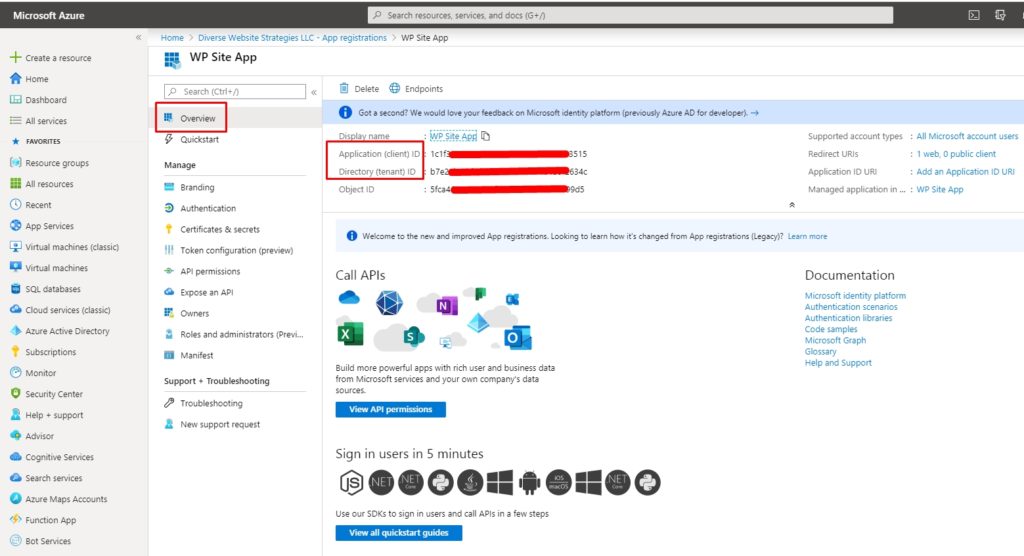Click the Function App lightning icon
The height and width of the screenshot is (556, 1024).
16,519
